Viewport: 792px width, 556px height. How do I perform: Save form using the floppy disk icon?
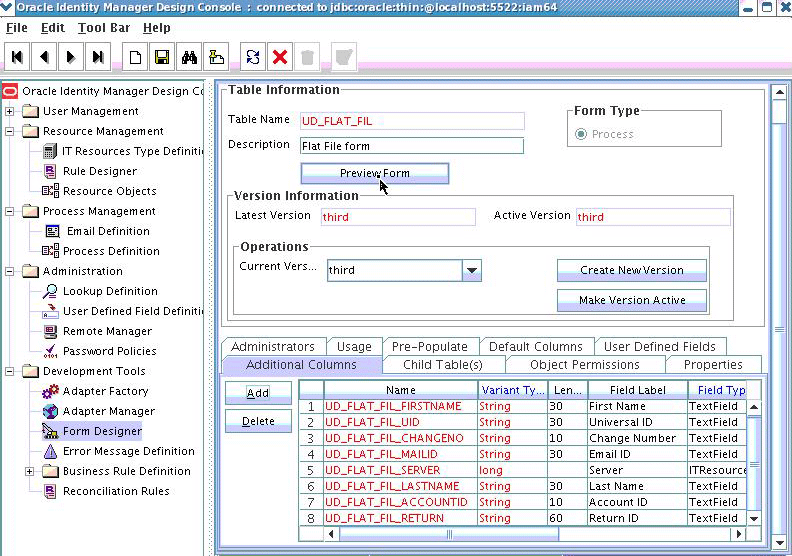point(162,57)
